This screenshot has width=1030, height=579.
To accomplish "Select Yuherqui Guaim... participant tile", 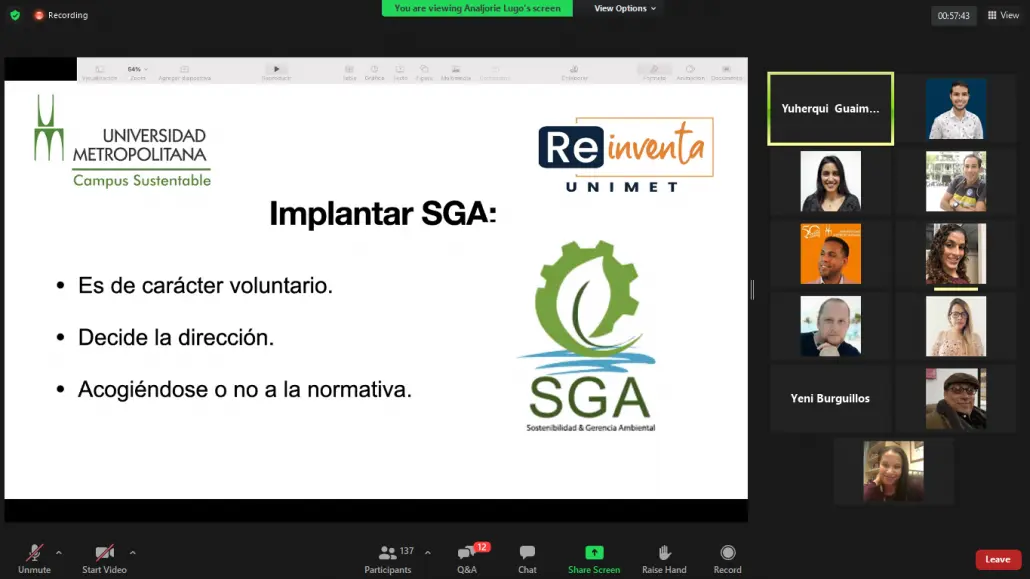I will (830, 108).
